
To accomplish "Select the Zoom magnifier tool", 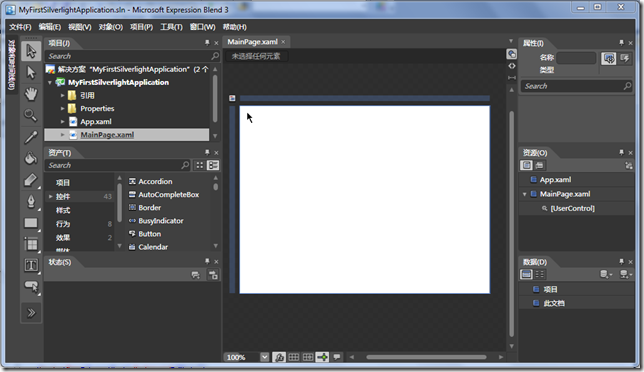I will pos(31,115).
